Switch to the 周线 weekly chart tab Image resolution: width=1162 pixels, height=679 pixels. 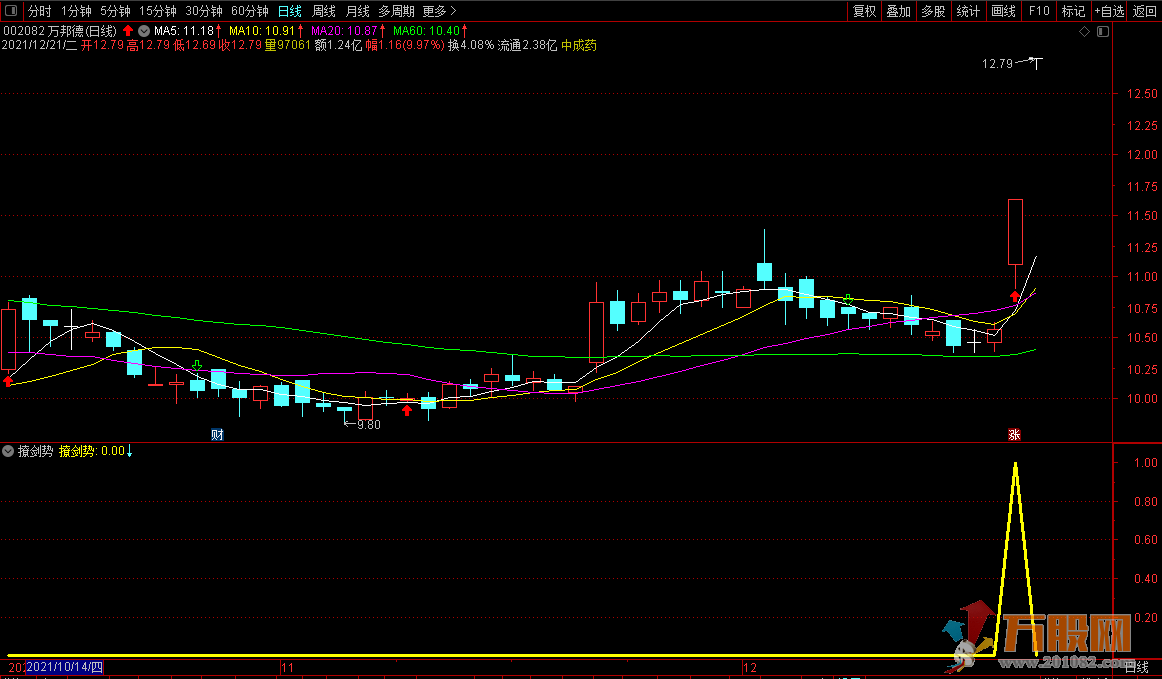pos(324,11)
